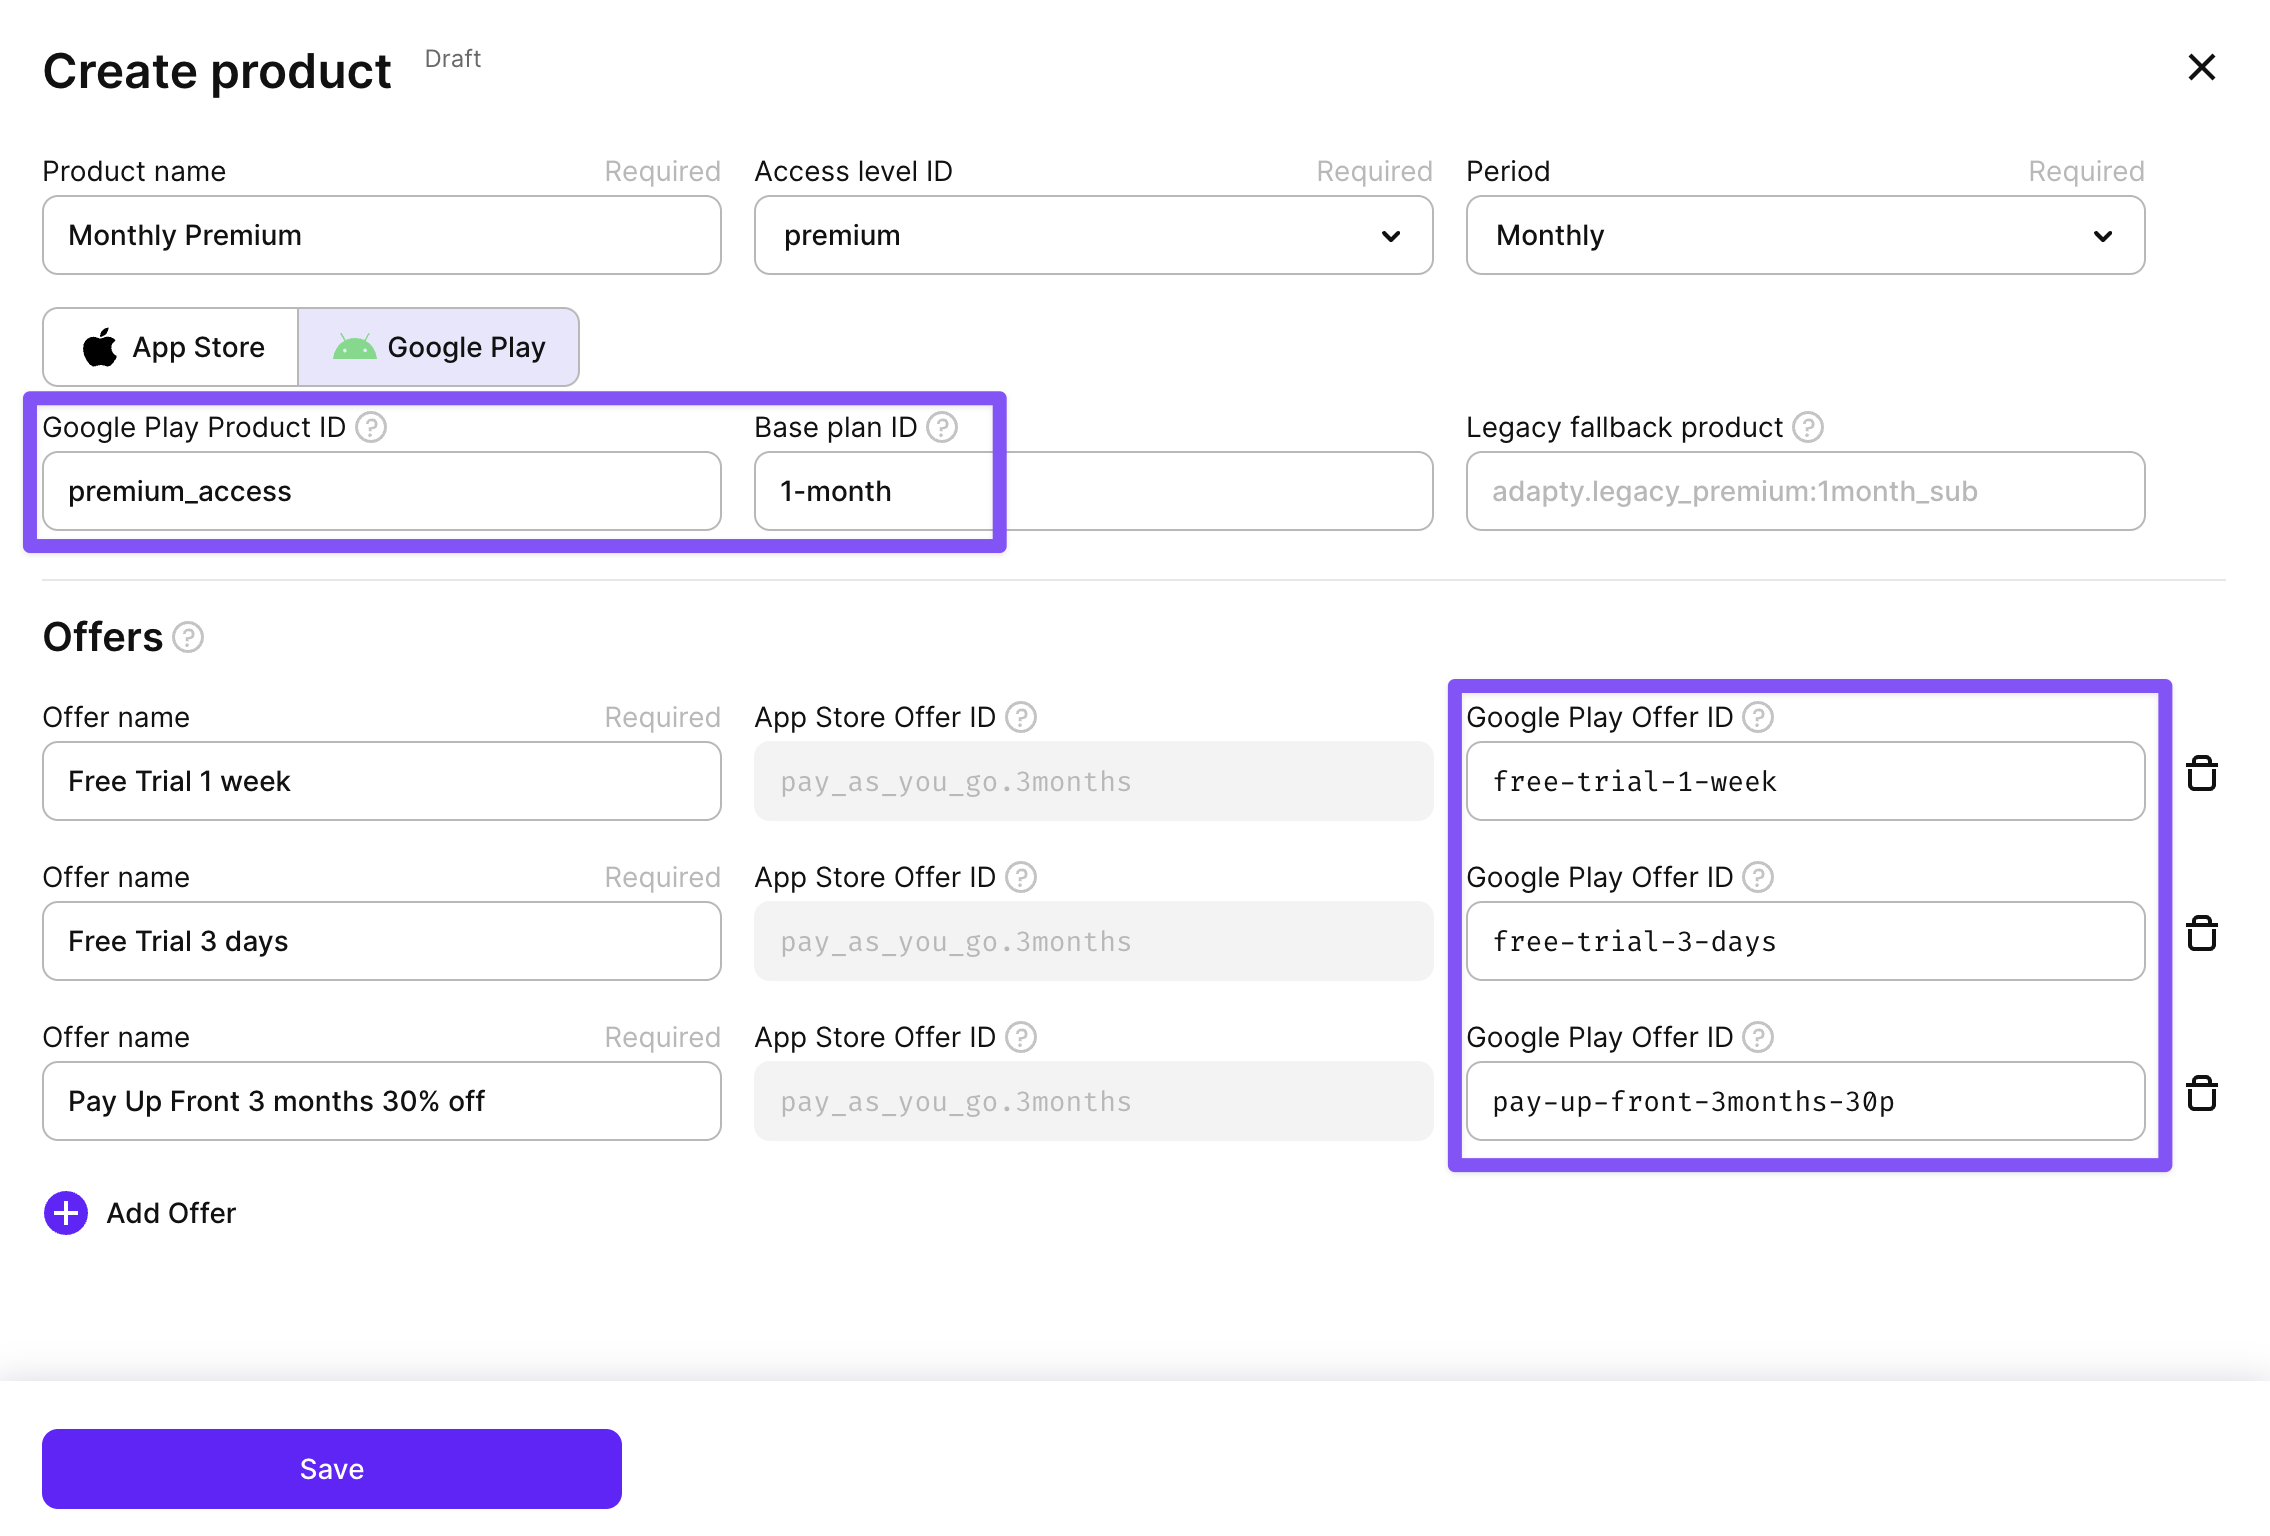Click the Add Offer link text
The height and width of the screenshot is (1536, 2270).
tap(171, 1213)
